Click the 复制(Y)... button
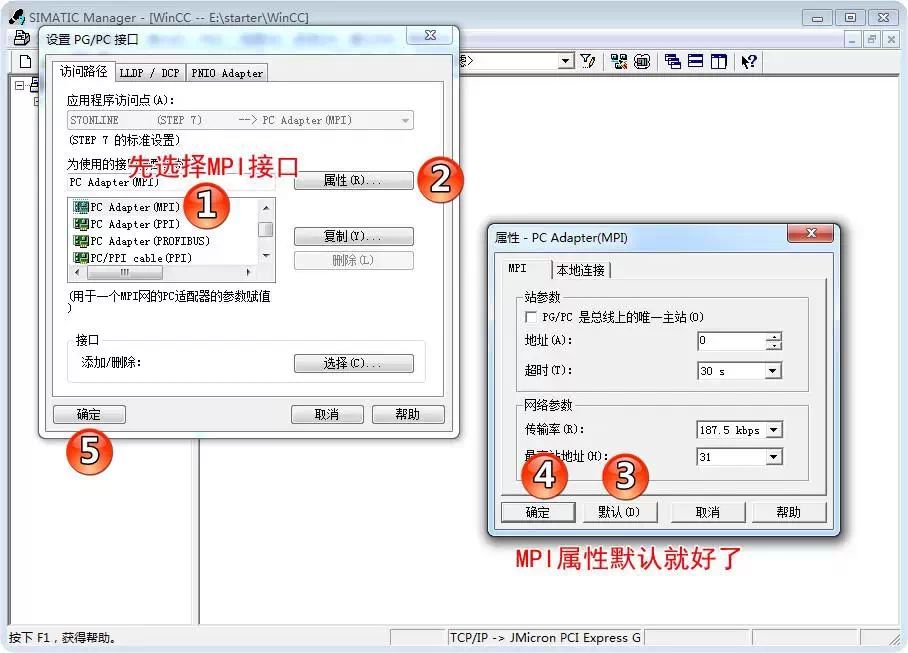The height and width of the screenshot is (653, 908). point(353,236)
